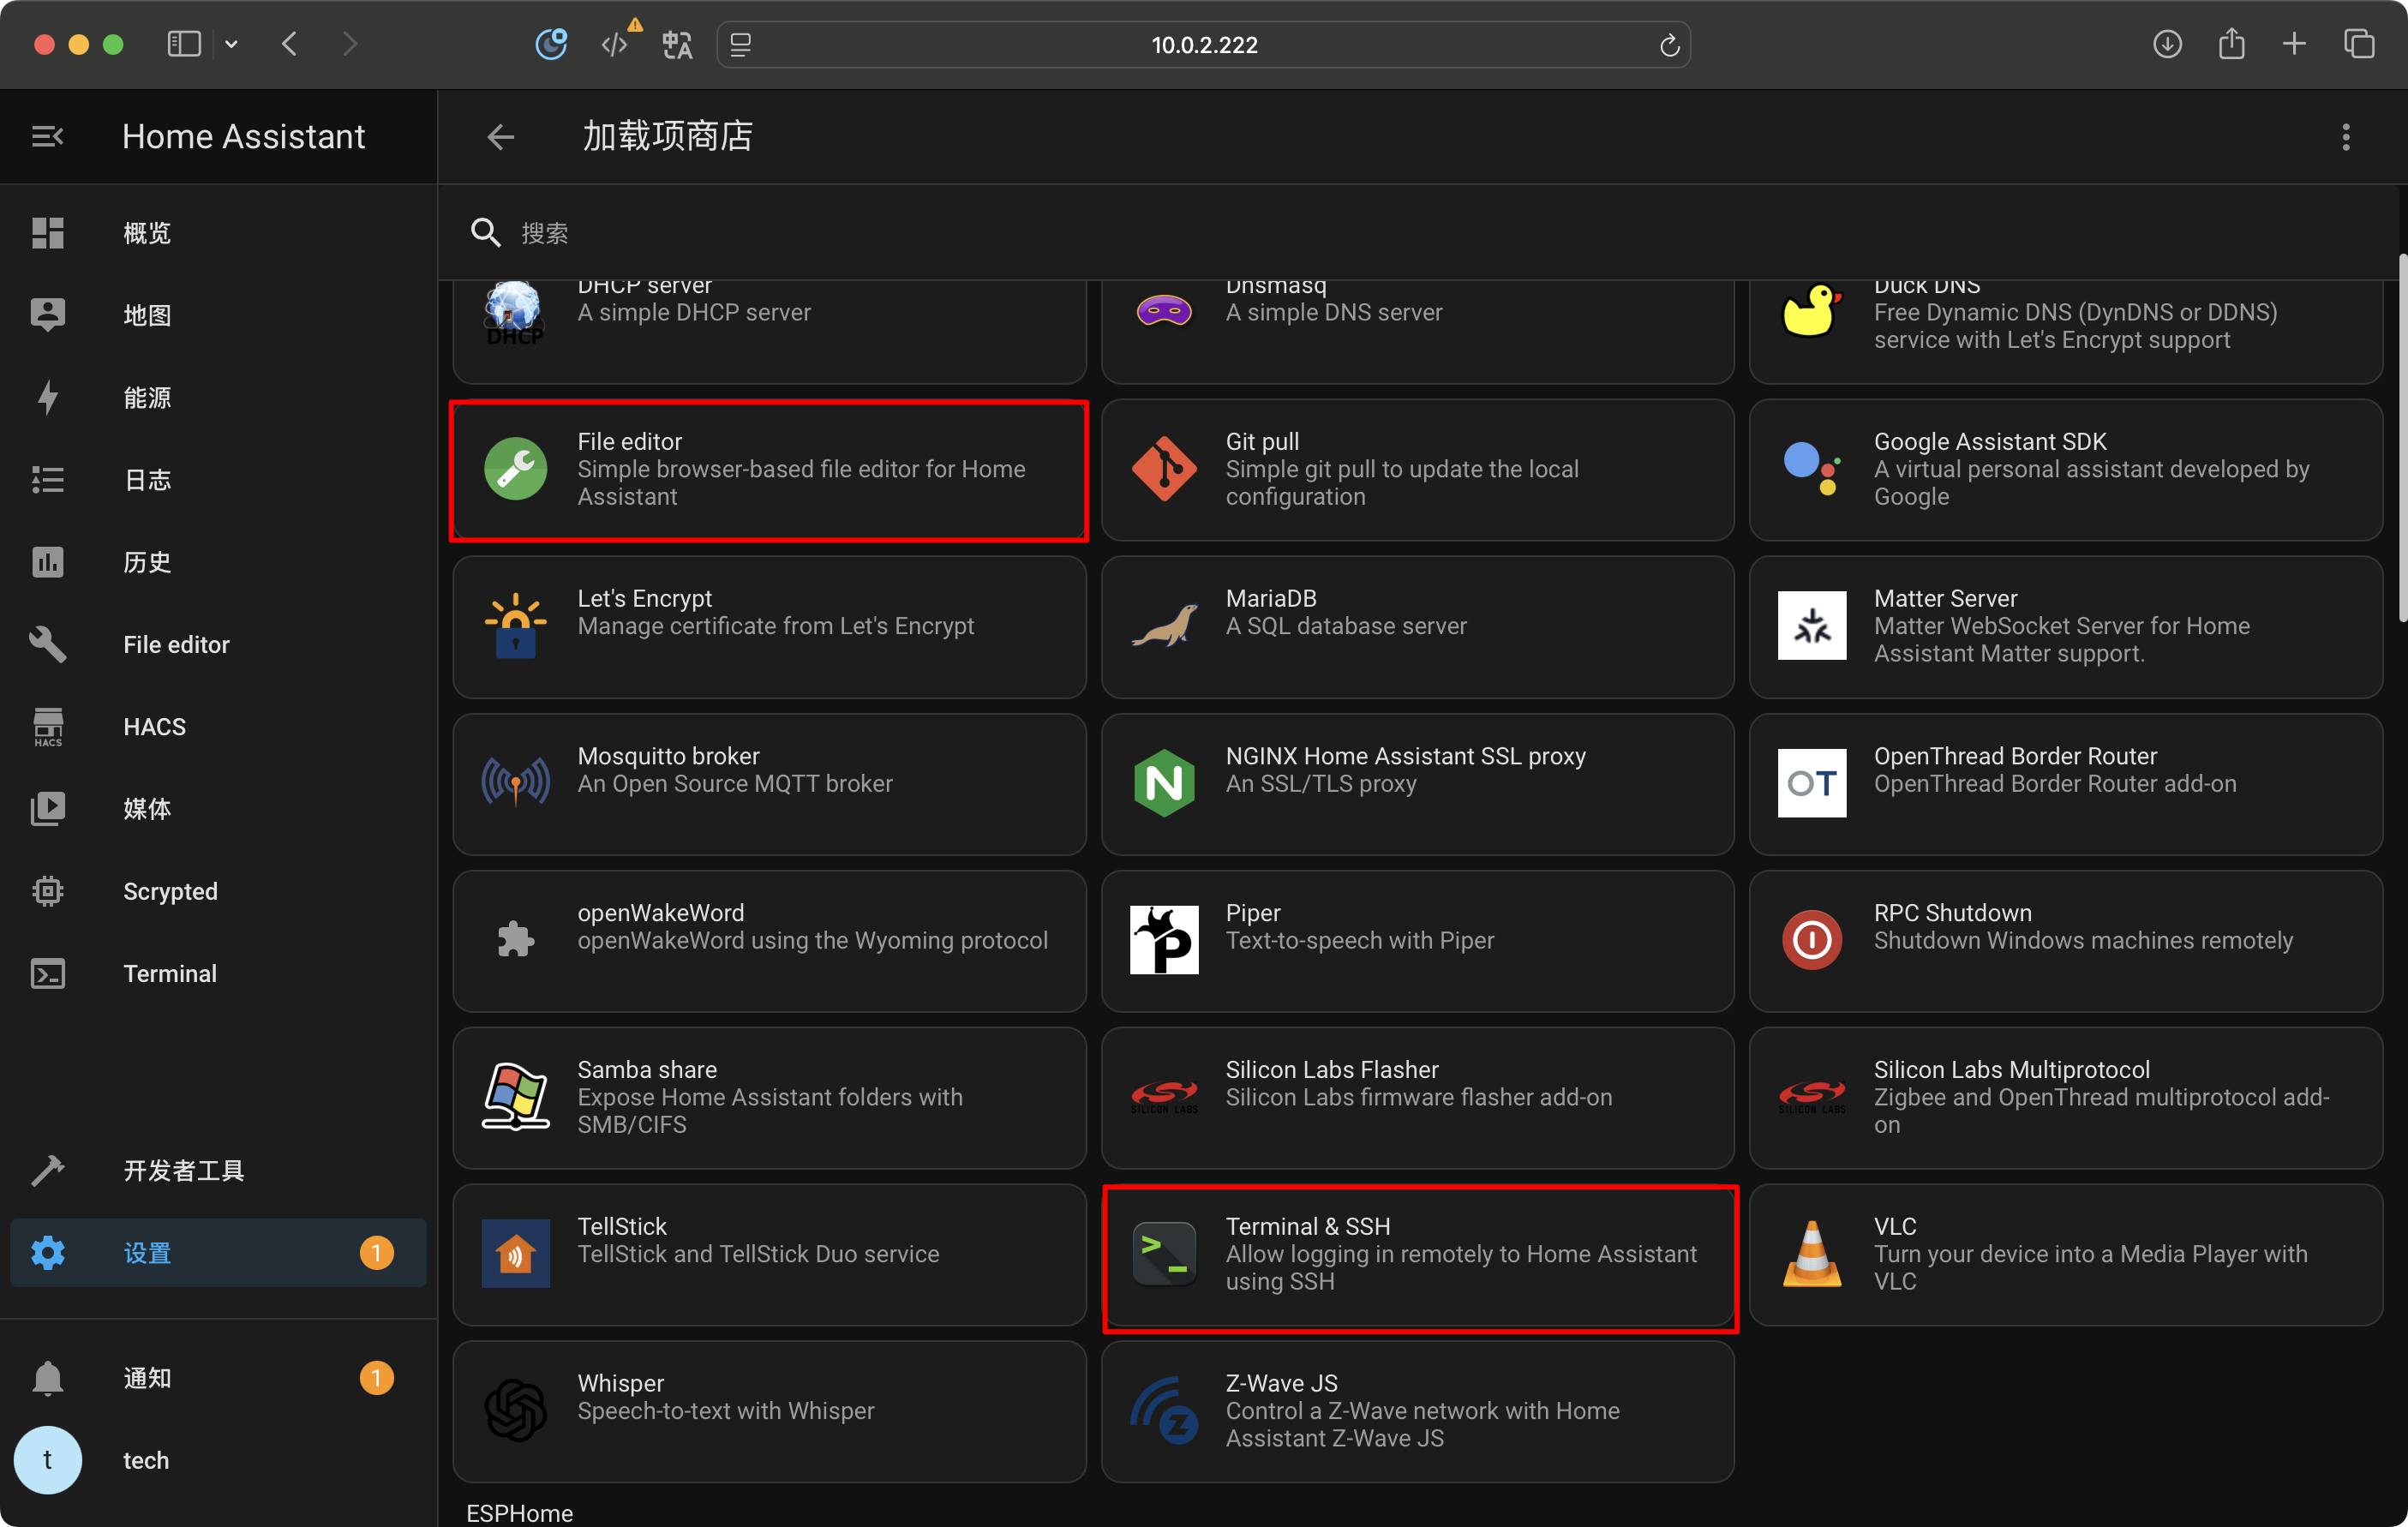Viewport: 2408px width, 1527px height.
Task: Click the Z-Wave JS logo icon
Action: click(1163, 1410)
